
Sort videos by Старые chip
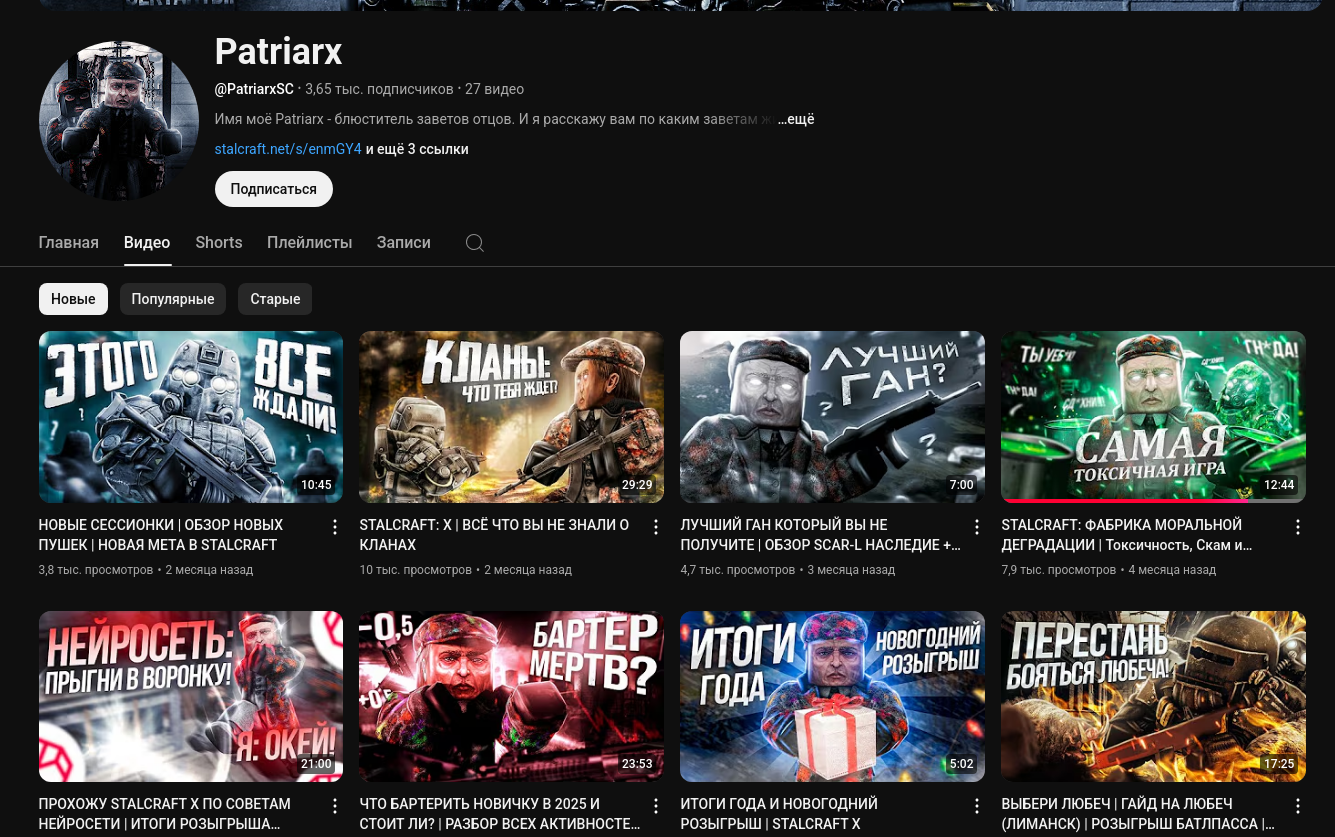point(275,299)
